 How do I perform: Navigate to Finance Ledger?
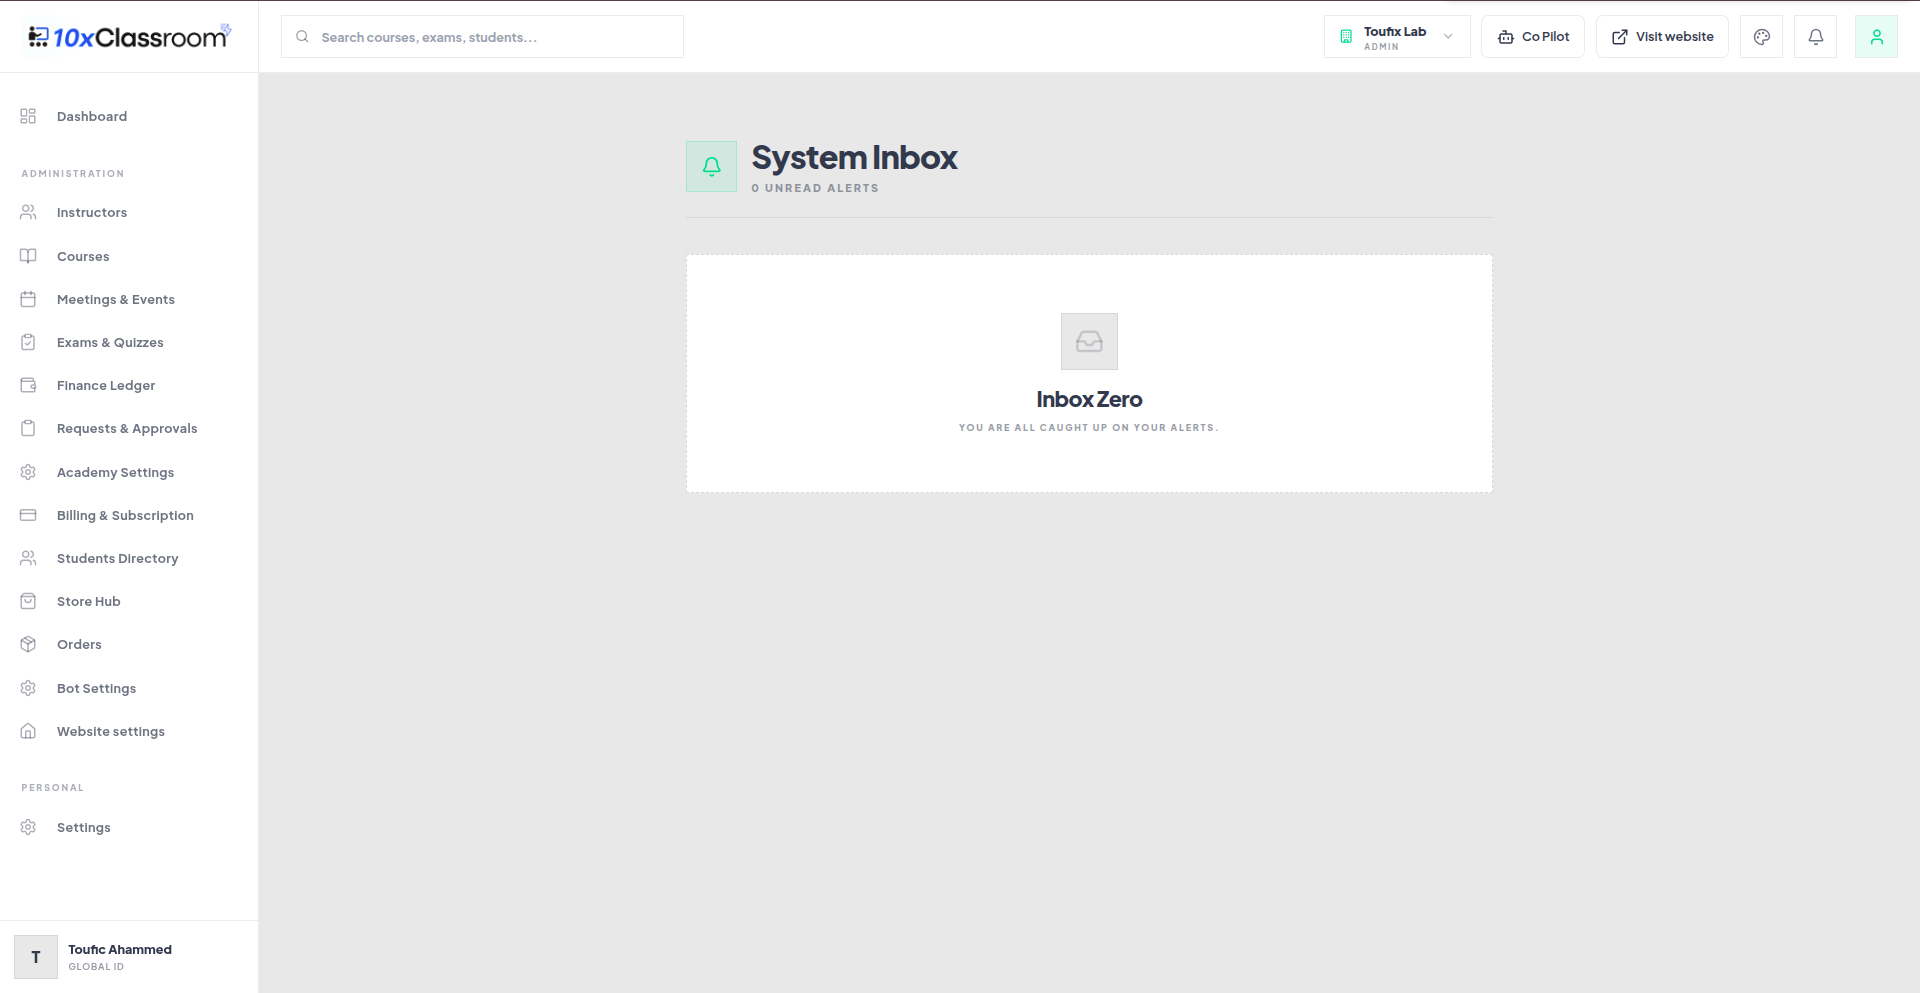[129, 385]
